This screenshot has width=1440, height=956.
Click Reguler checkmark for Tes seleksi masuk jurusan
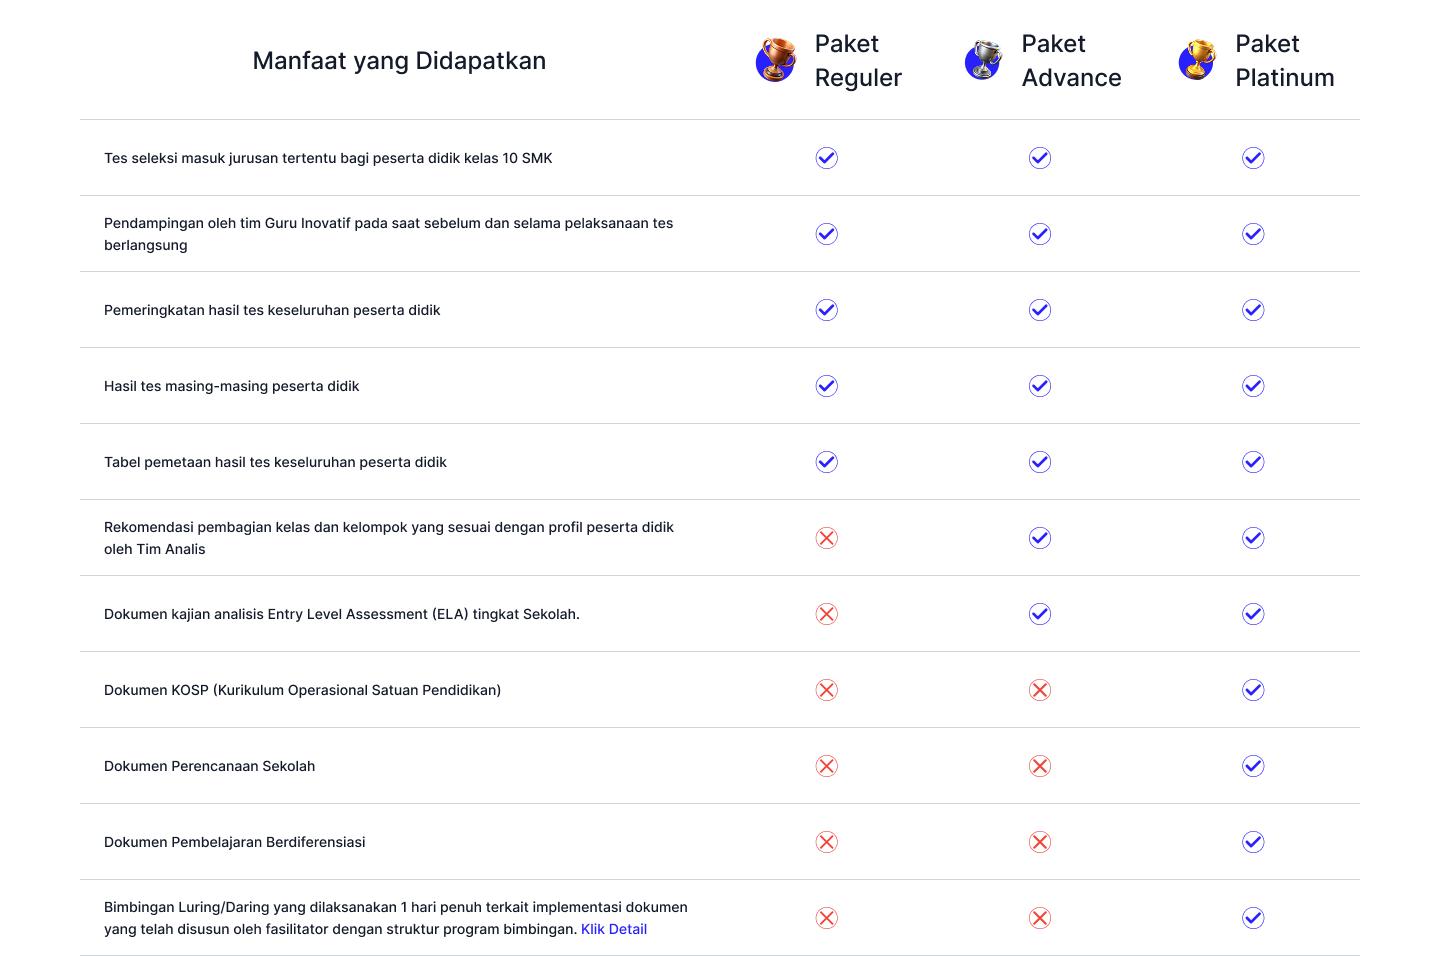[x=826, y=158]
